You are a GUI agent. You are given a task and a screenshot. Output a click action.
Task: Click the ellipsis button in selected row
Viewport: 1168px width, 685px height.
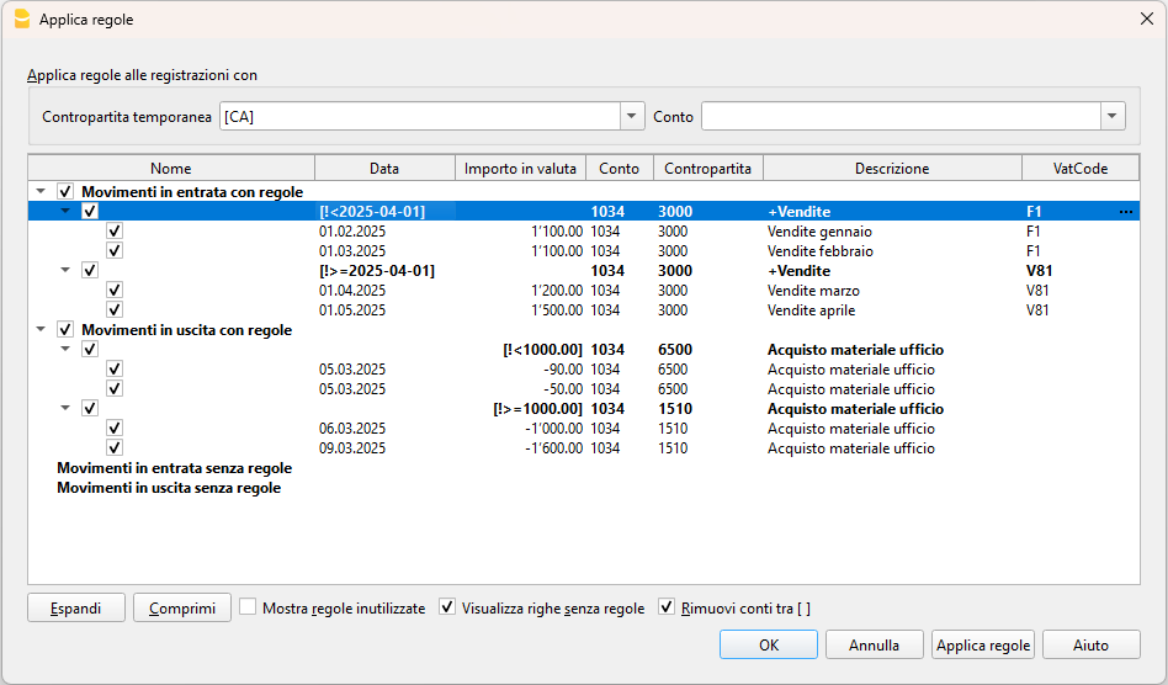click(1126, 212)
